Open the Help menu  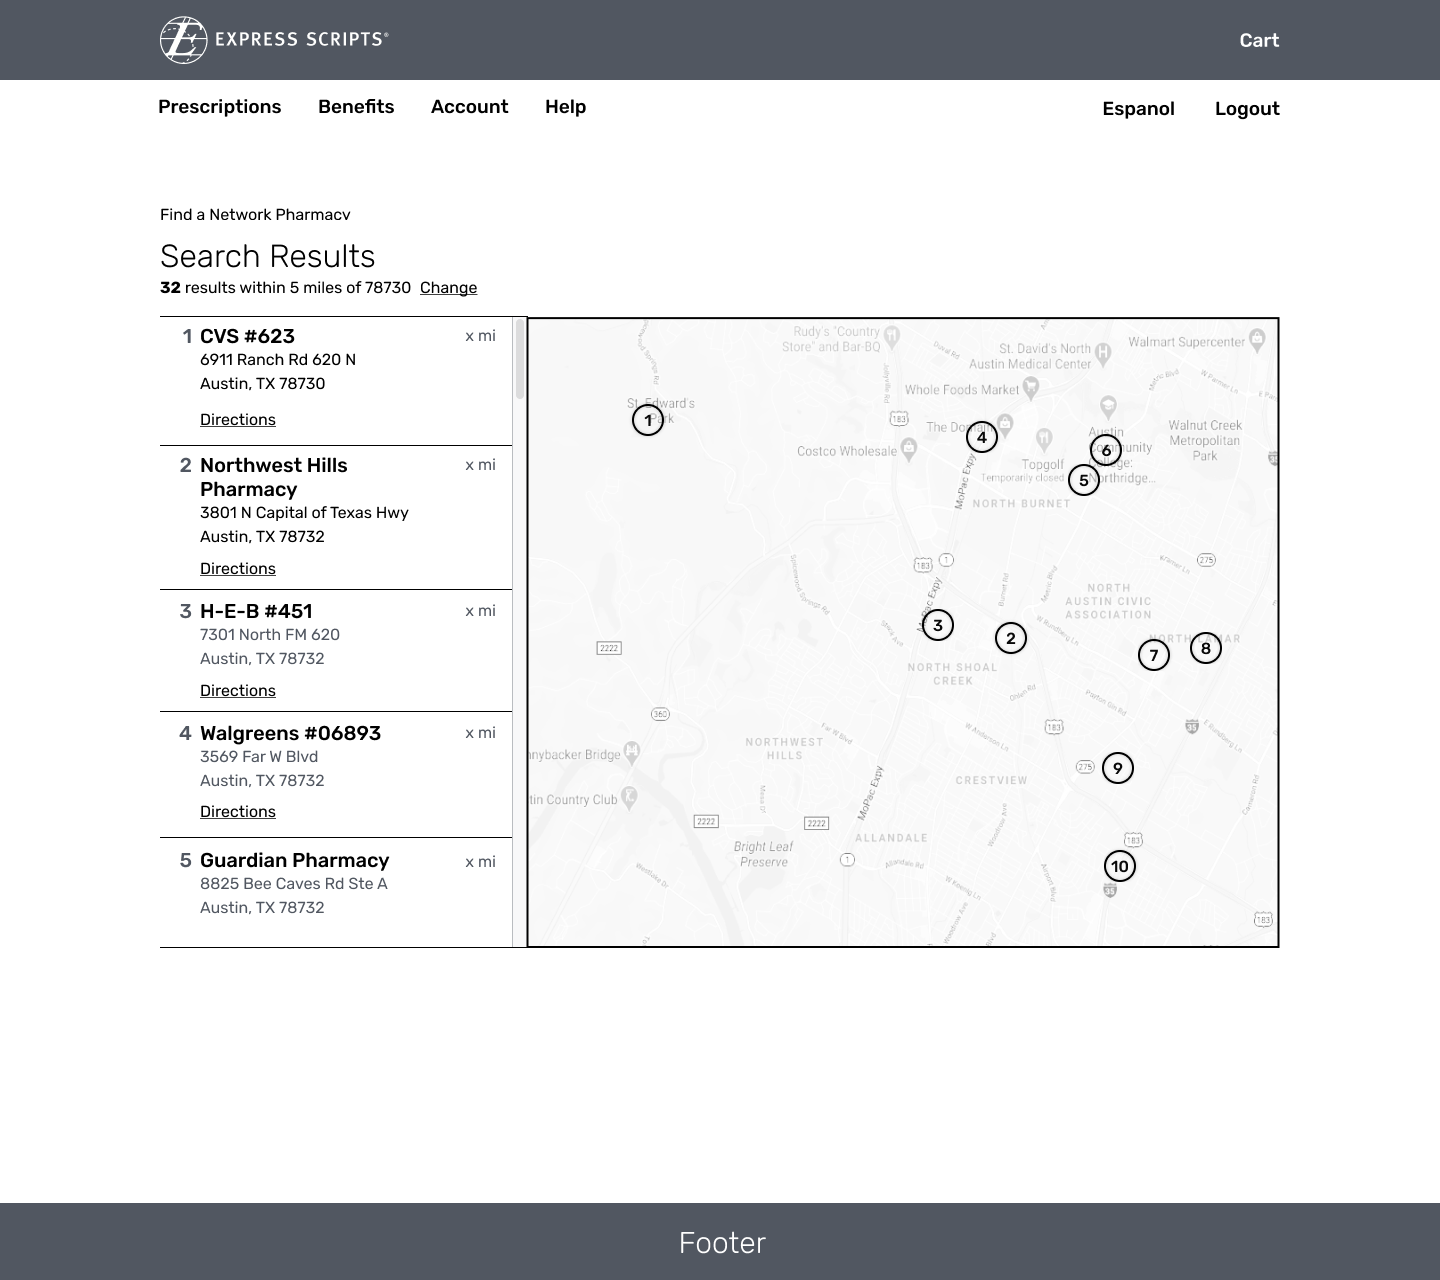pos(565,107)
